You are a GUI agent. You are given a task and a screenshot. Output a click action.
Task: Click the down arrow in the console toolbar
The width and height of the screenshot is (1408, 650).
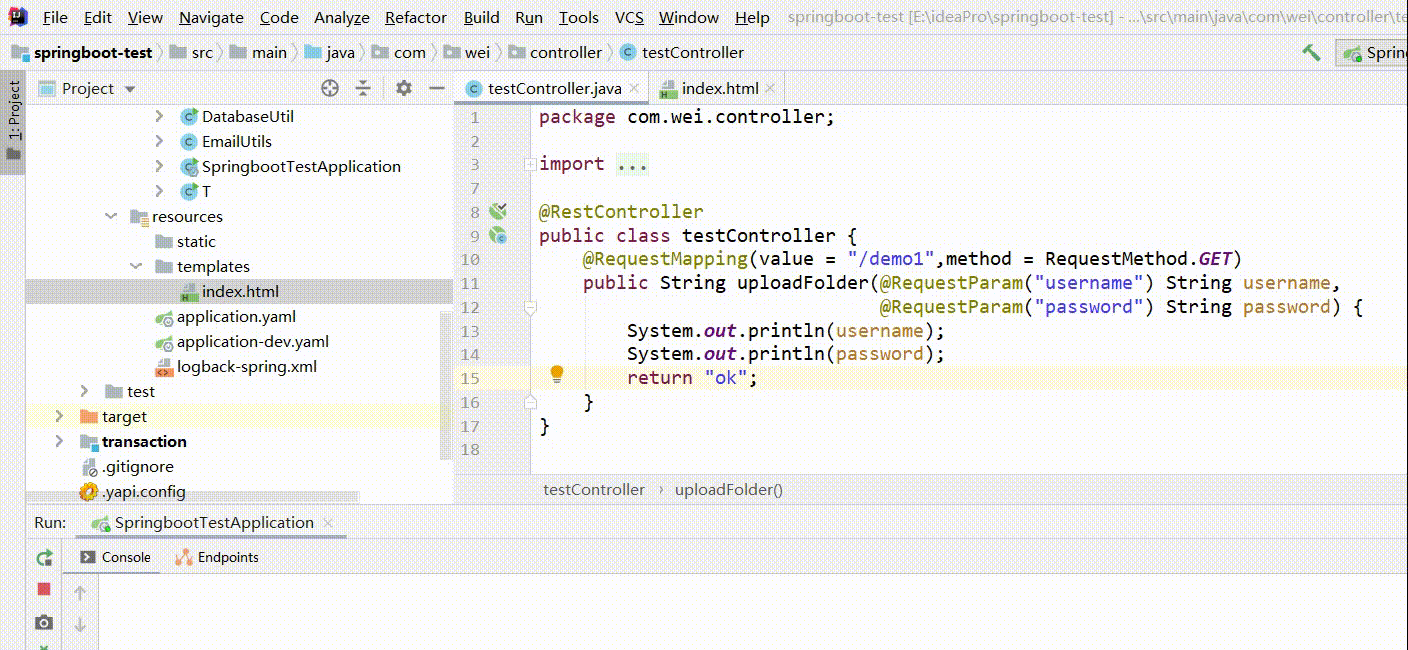point(80,625)
